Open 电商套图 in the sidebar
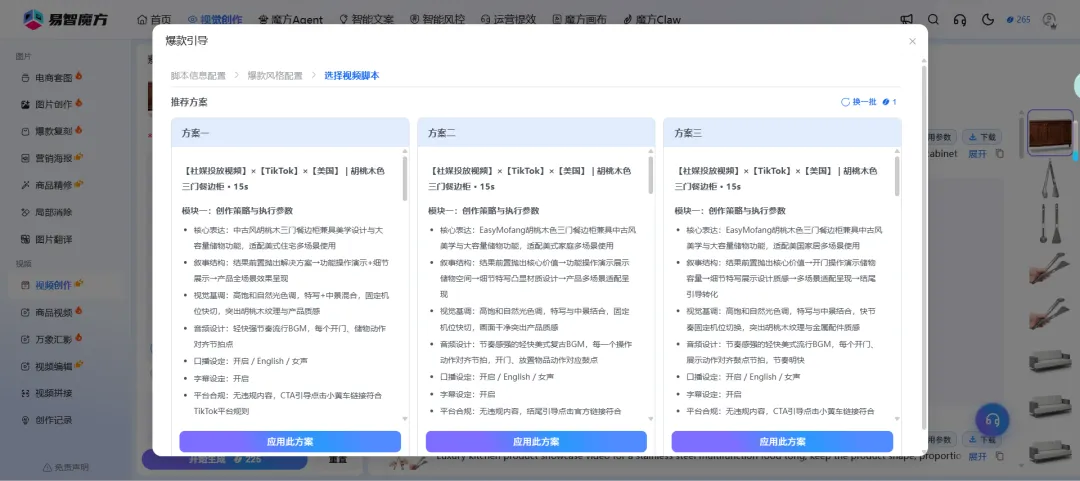This screenshot has width=1080, height=481. click(53, 78)
